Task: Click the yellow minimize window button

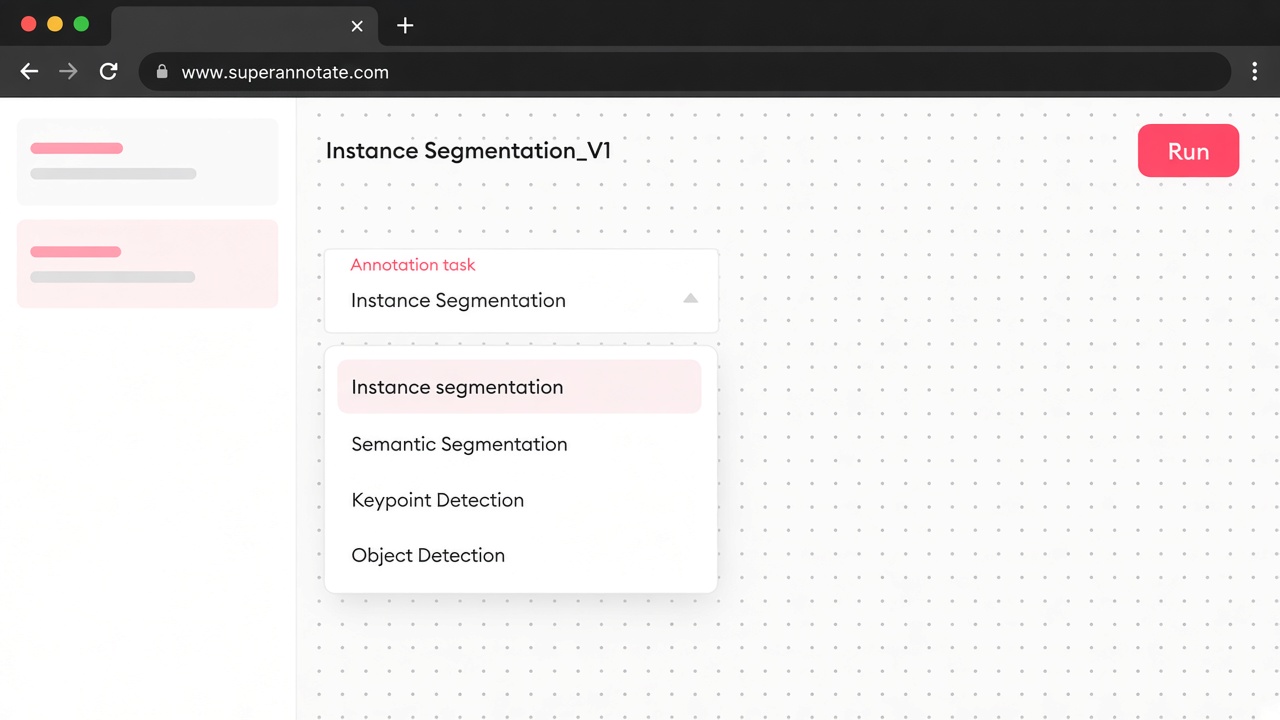Action: click(55, 24)
